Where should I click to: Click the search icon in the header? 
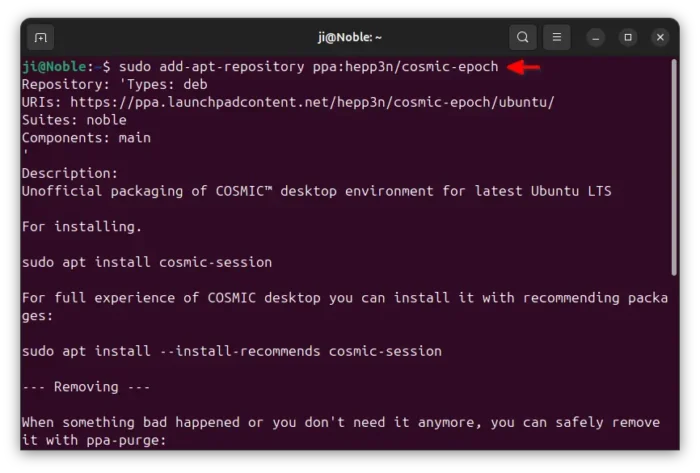[x=523, y=38]
